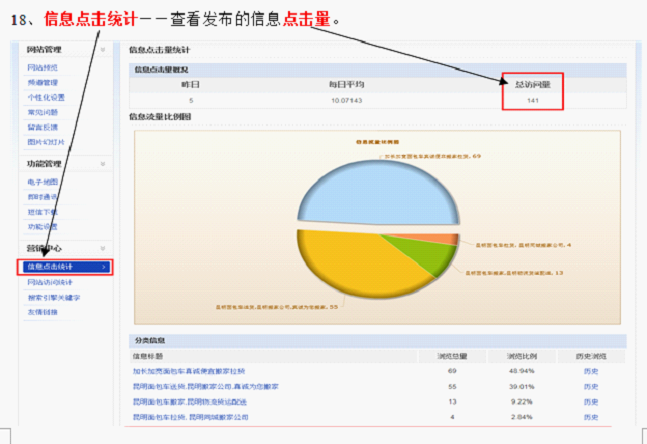Open 友情链接 in the sidebar
Screen dimensions: 647x444
click(x=43, y=312)
